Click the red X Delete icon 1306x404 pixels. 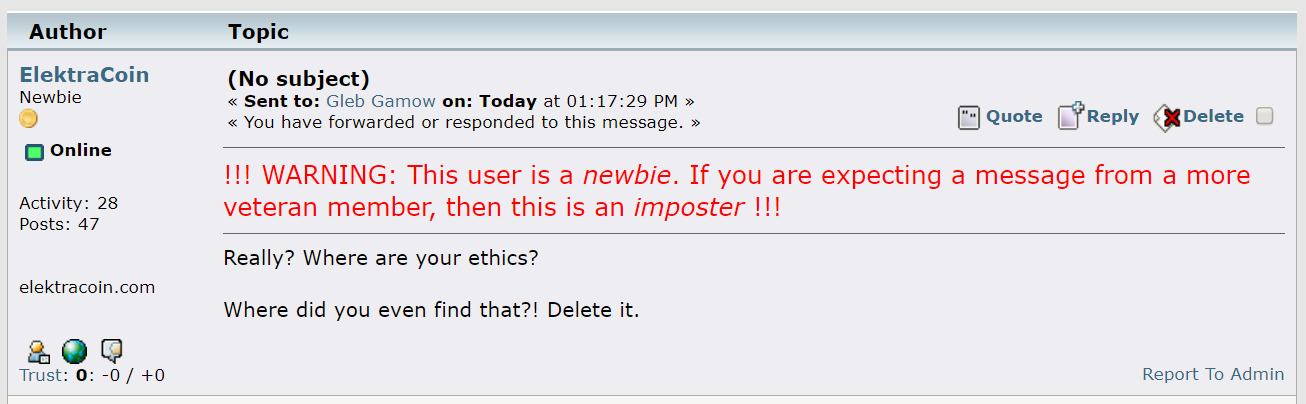[x=1168, y=118]
